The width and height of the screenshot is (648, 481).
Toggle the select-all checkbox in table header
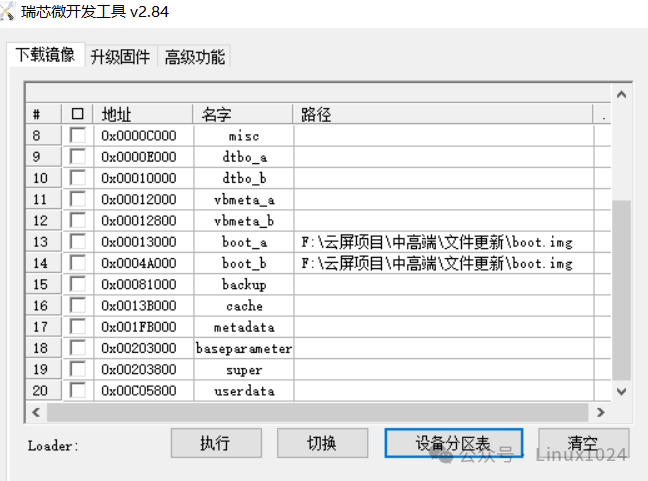tap(77, 114)
